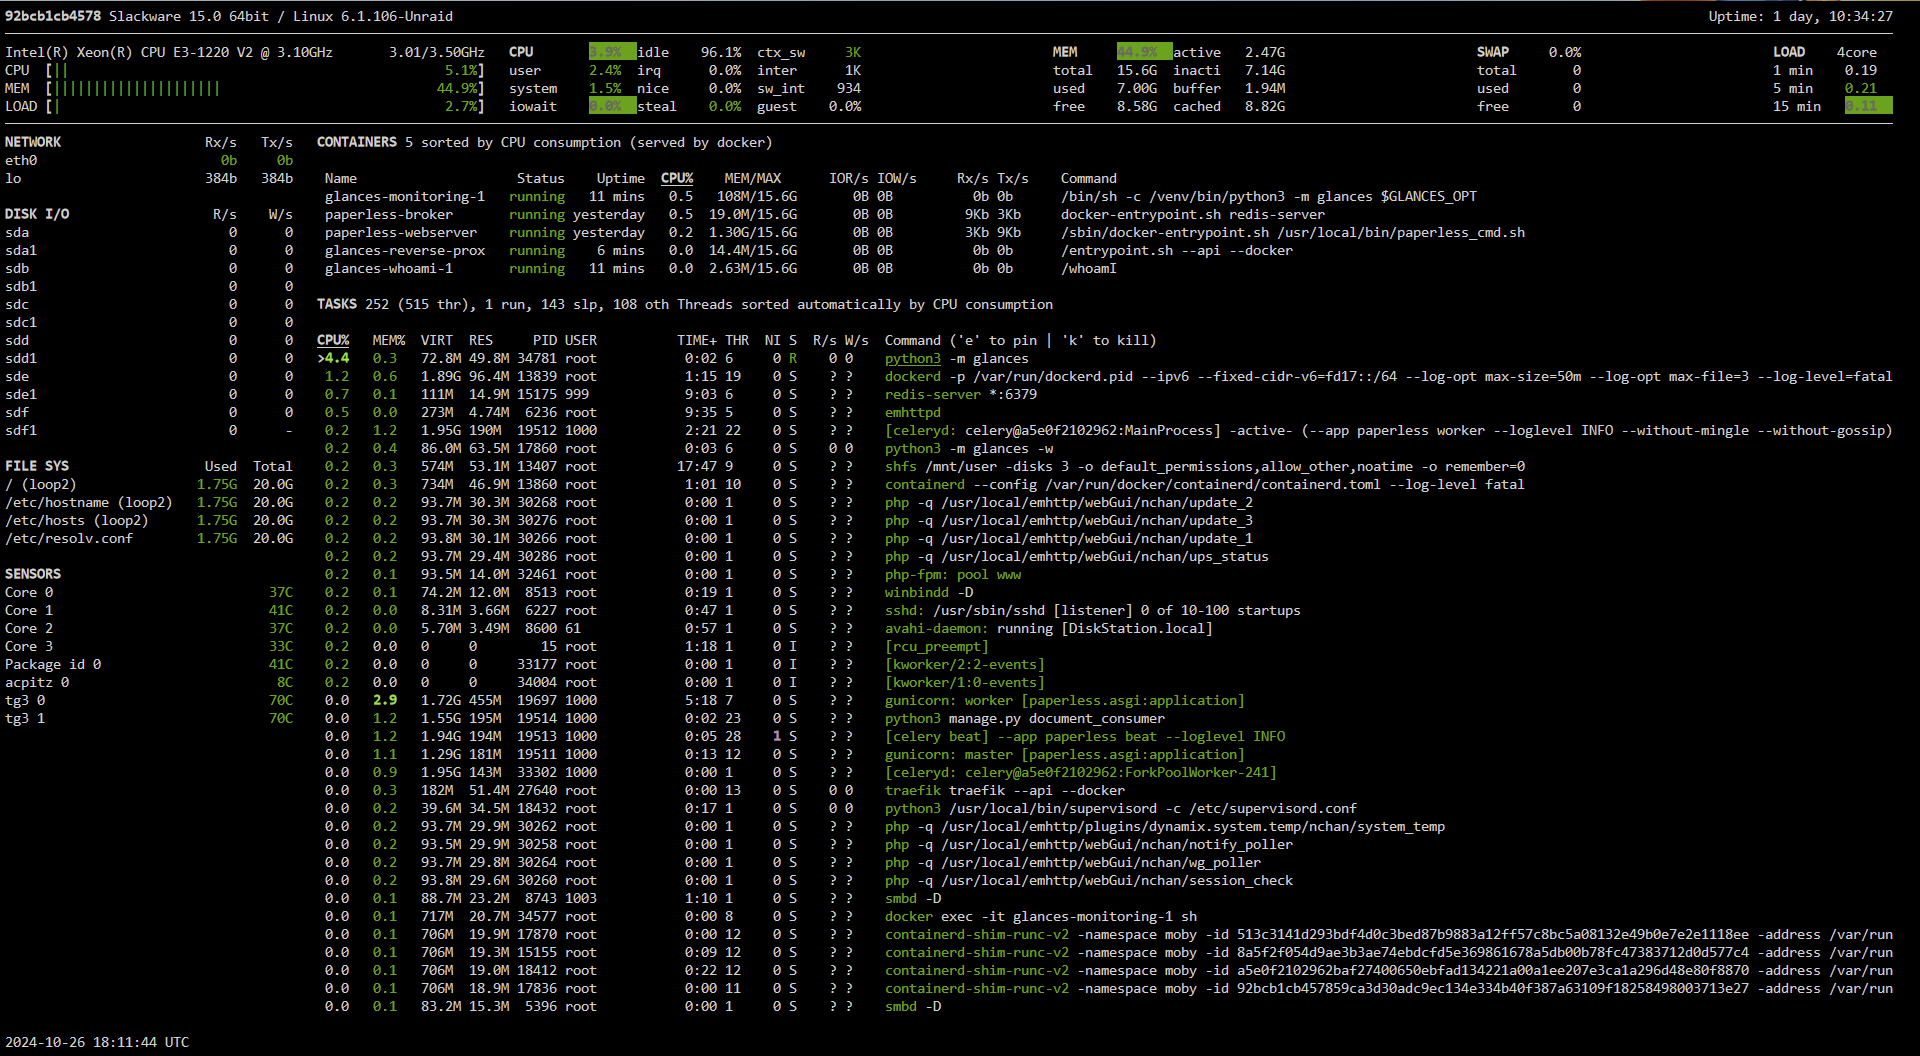The width and height of the screenshot is (1920, 1056).
Task: Click the sshd listener process
Action: point(1093,610)
